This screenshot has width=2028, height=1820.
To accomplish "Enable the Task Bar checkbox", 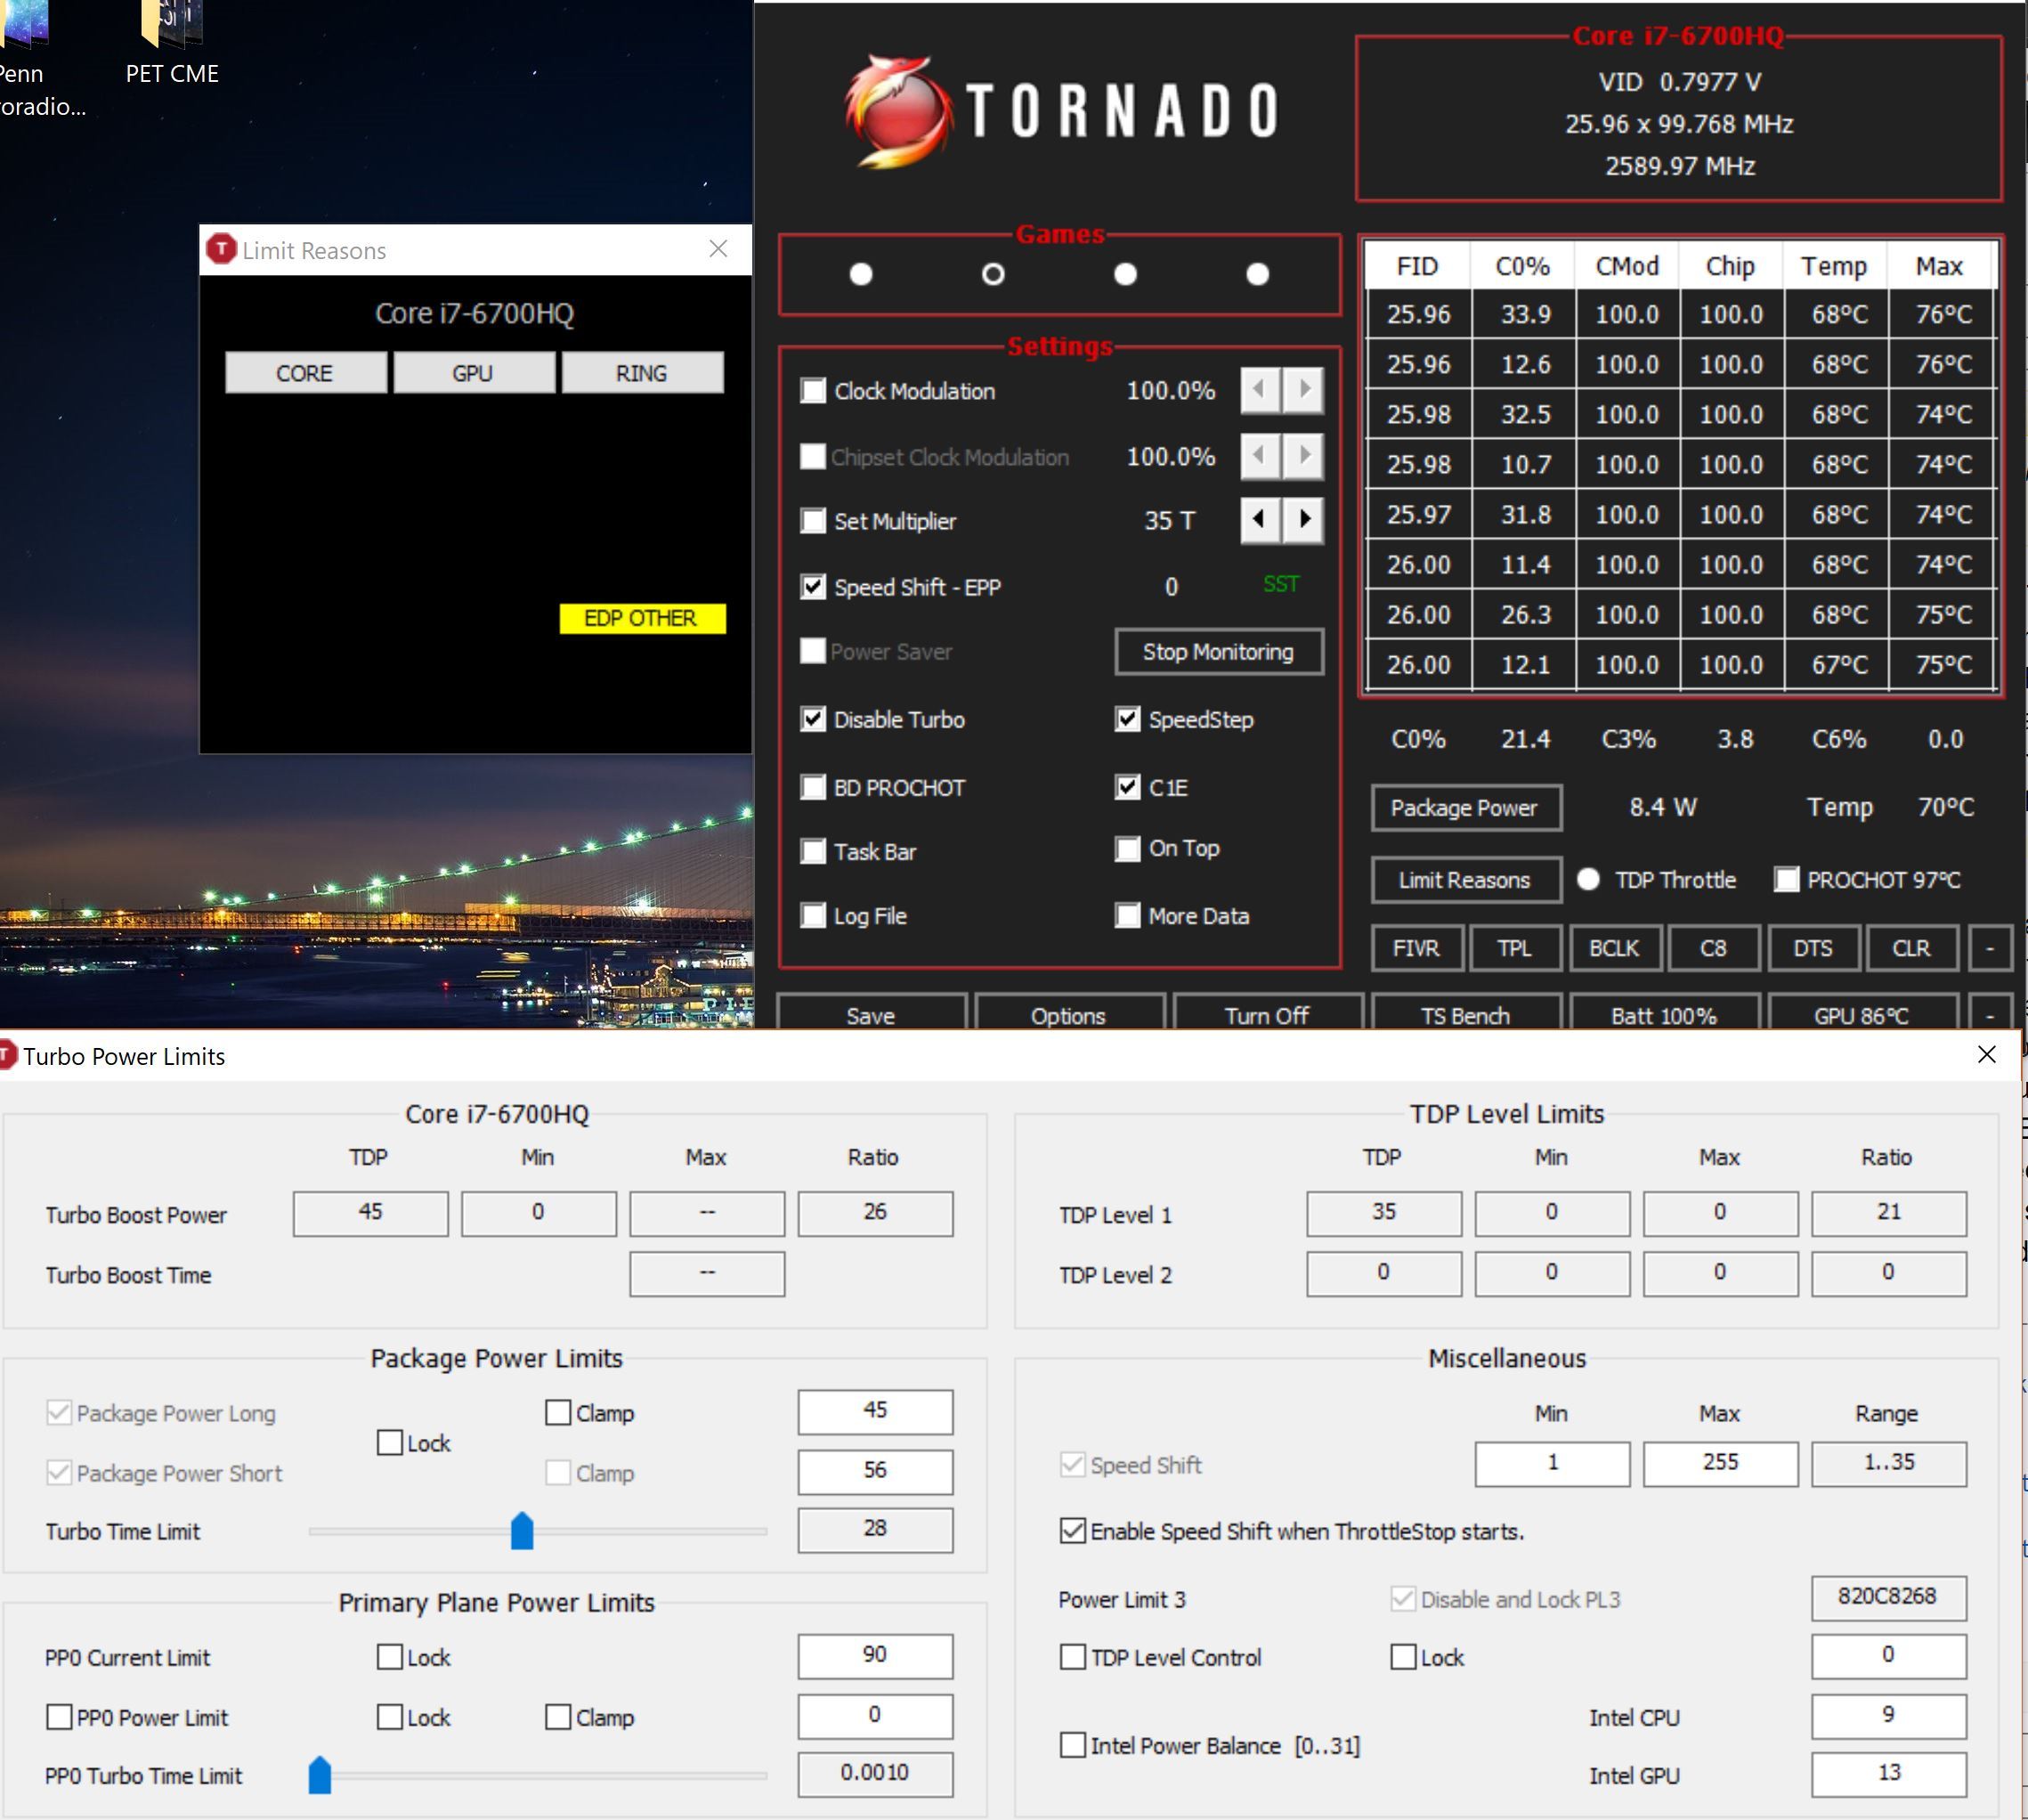I will coord(814,851).
